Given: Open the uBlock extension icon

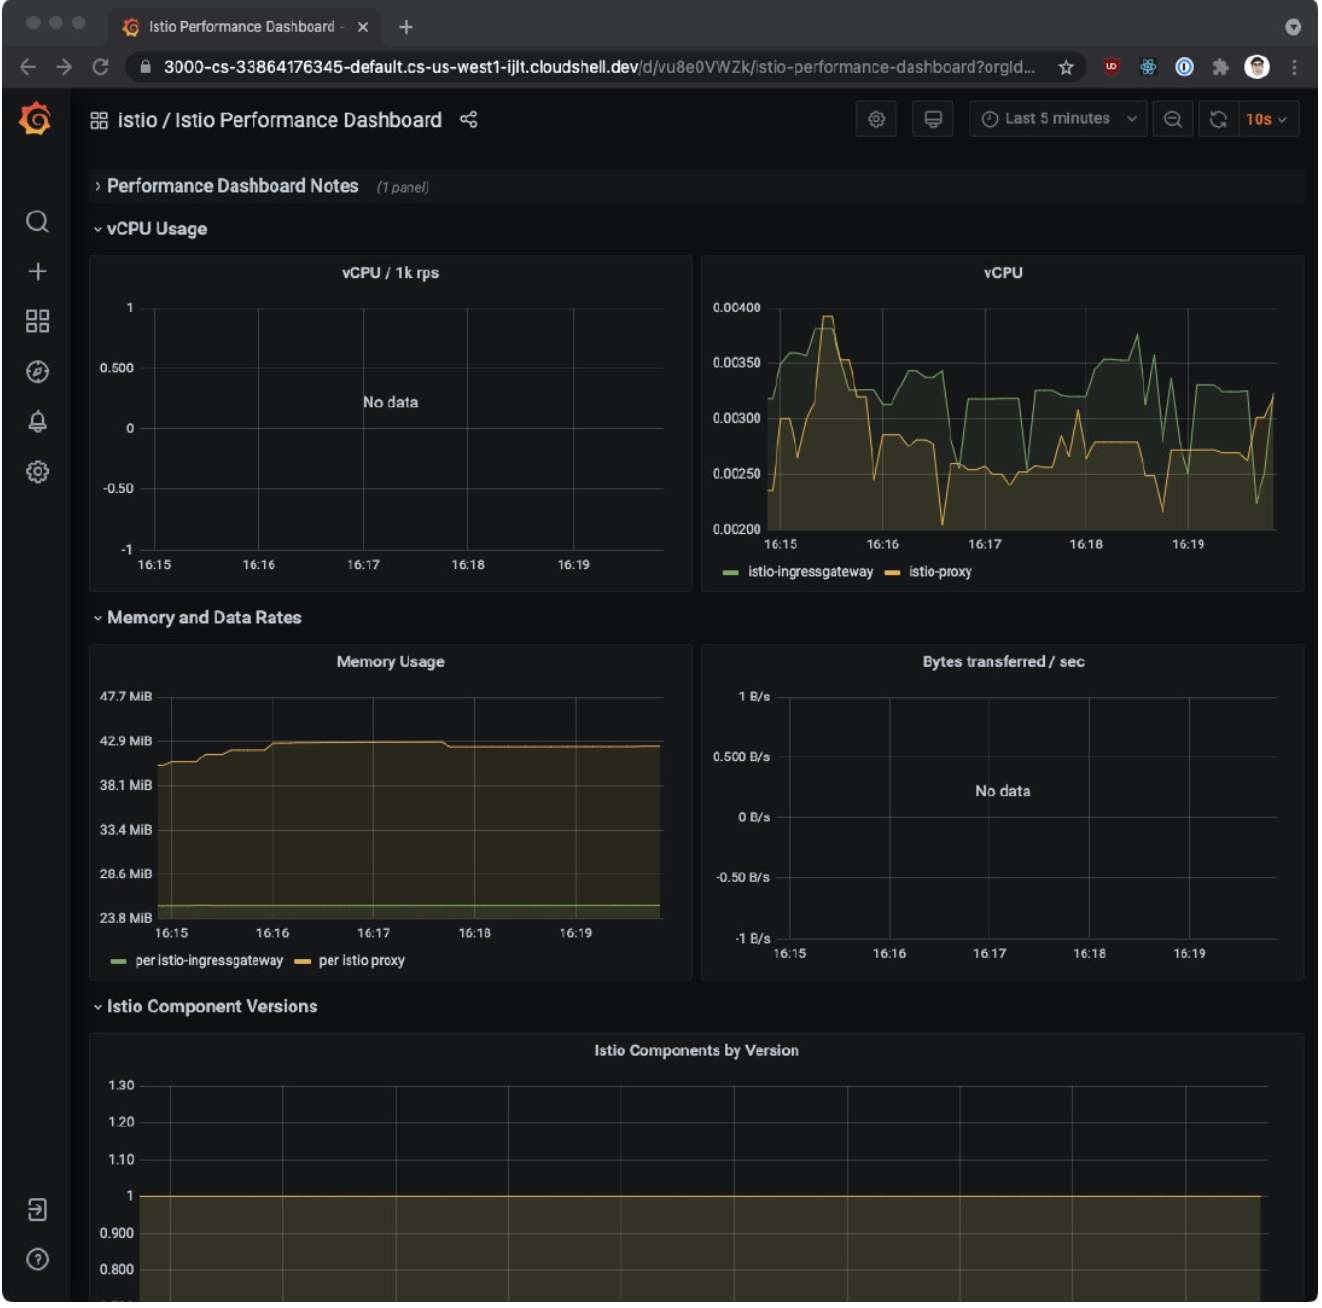Looking at the screenshot, I should coord(1112,67).
